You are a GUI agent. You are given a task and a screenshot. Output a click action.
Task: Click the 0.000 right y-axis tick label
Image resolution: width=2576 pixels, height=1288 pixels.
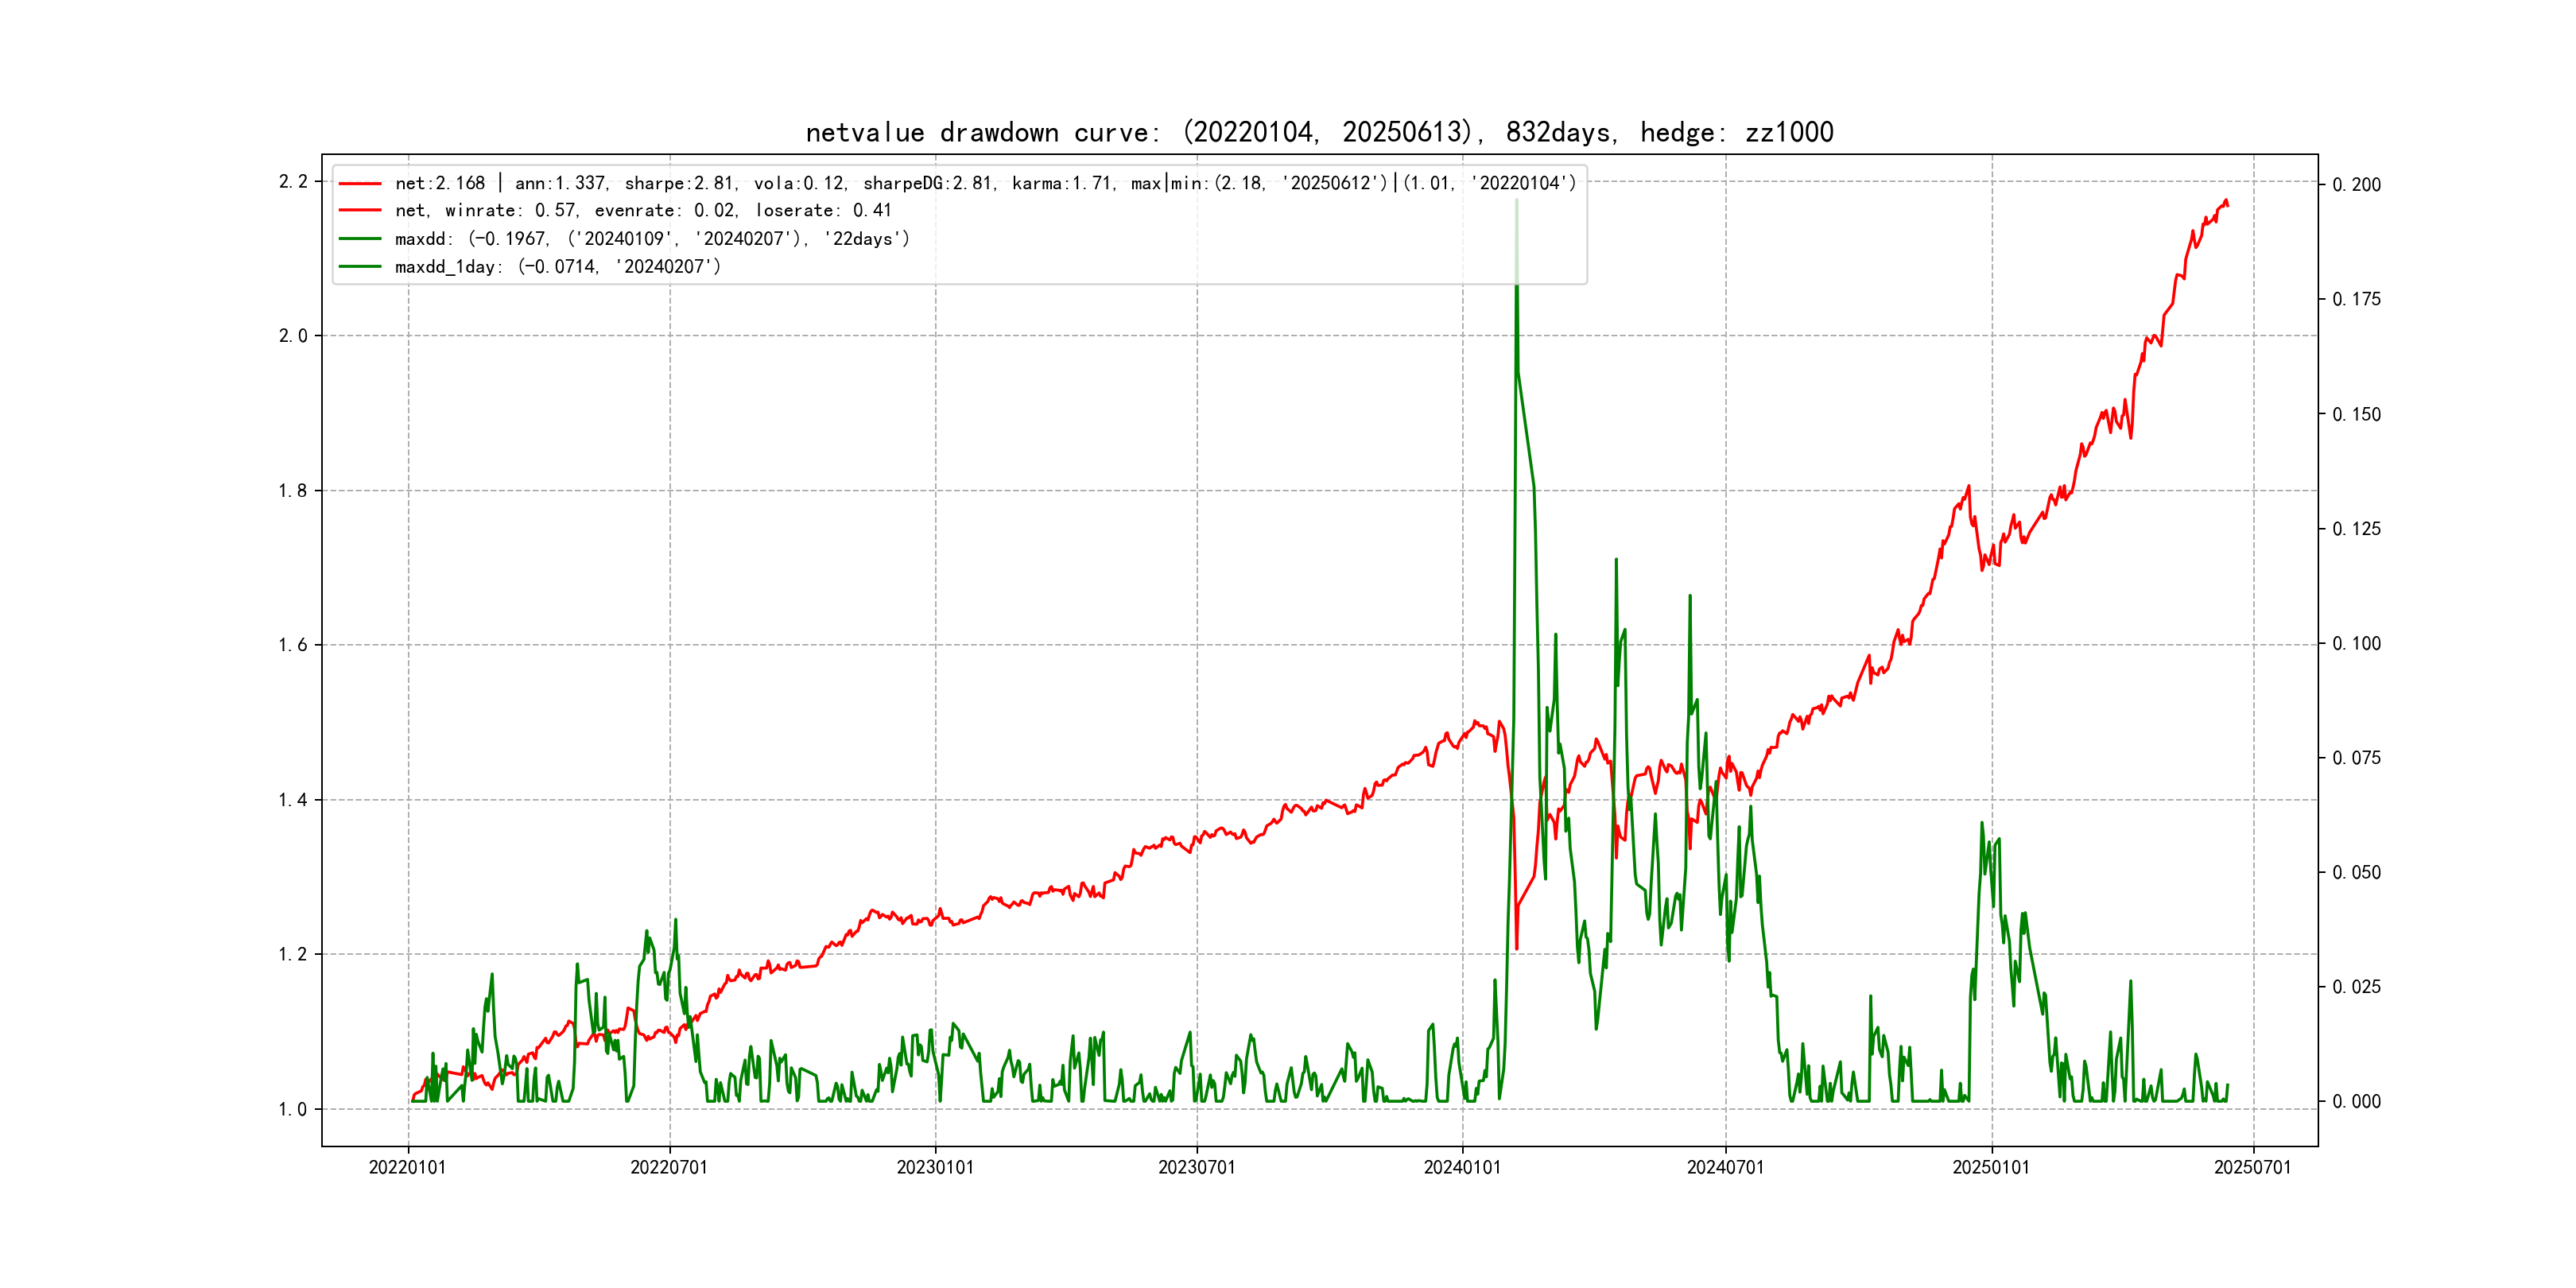coord(2356,1102)
